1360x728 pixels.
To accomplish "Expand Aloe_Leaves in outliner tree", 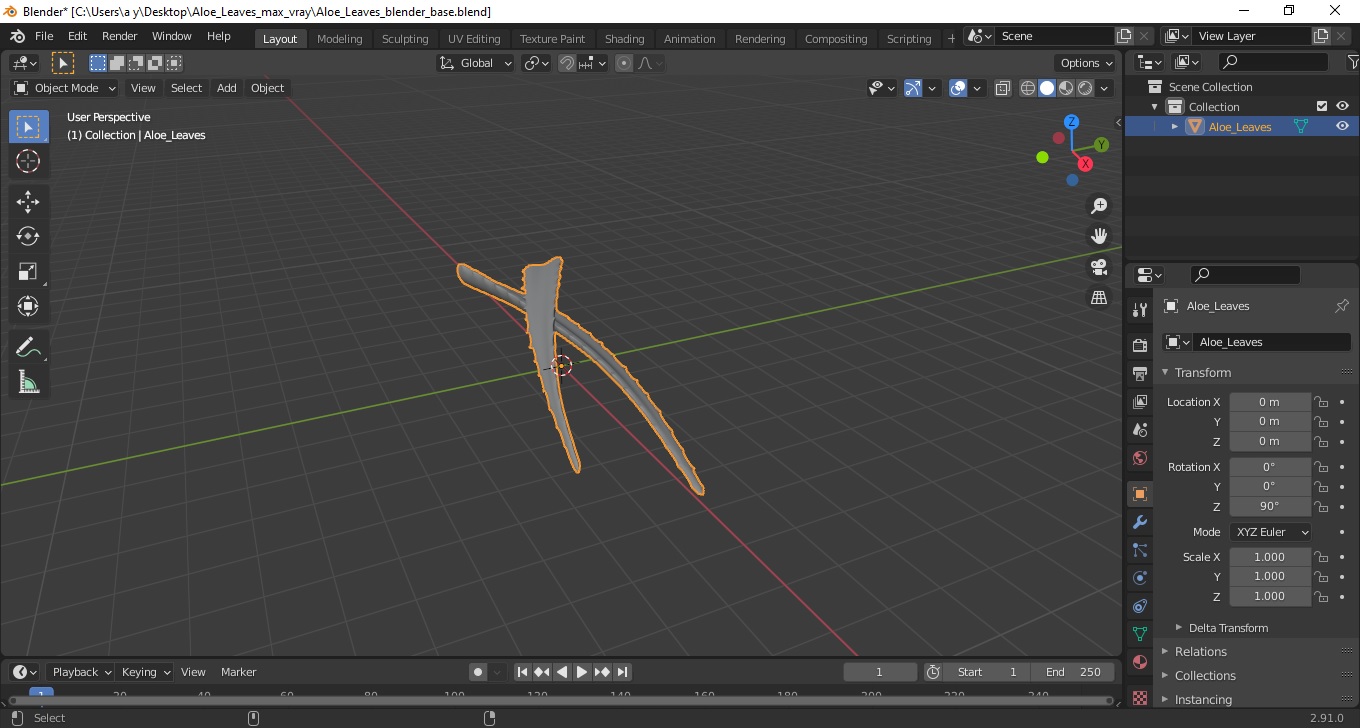I will point(1175,126).
